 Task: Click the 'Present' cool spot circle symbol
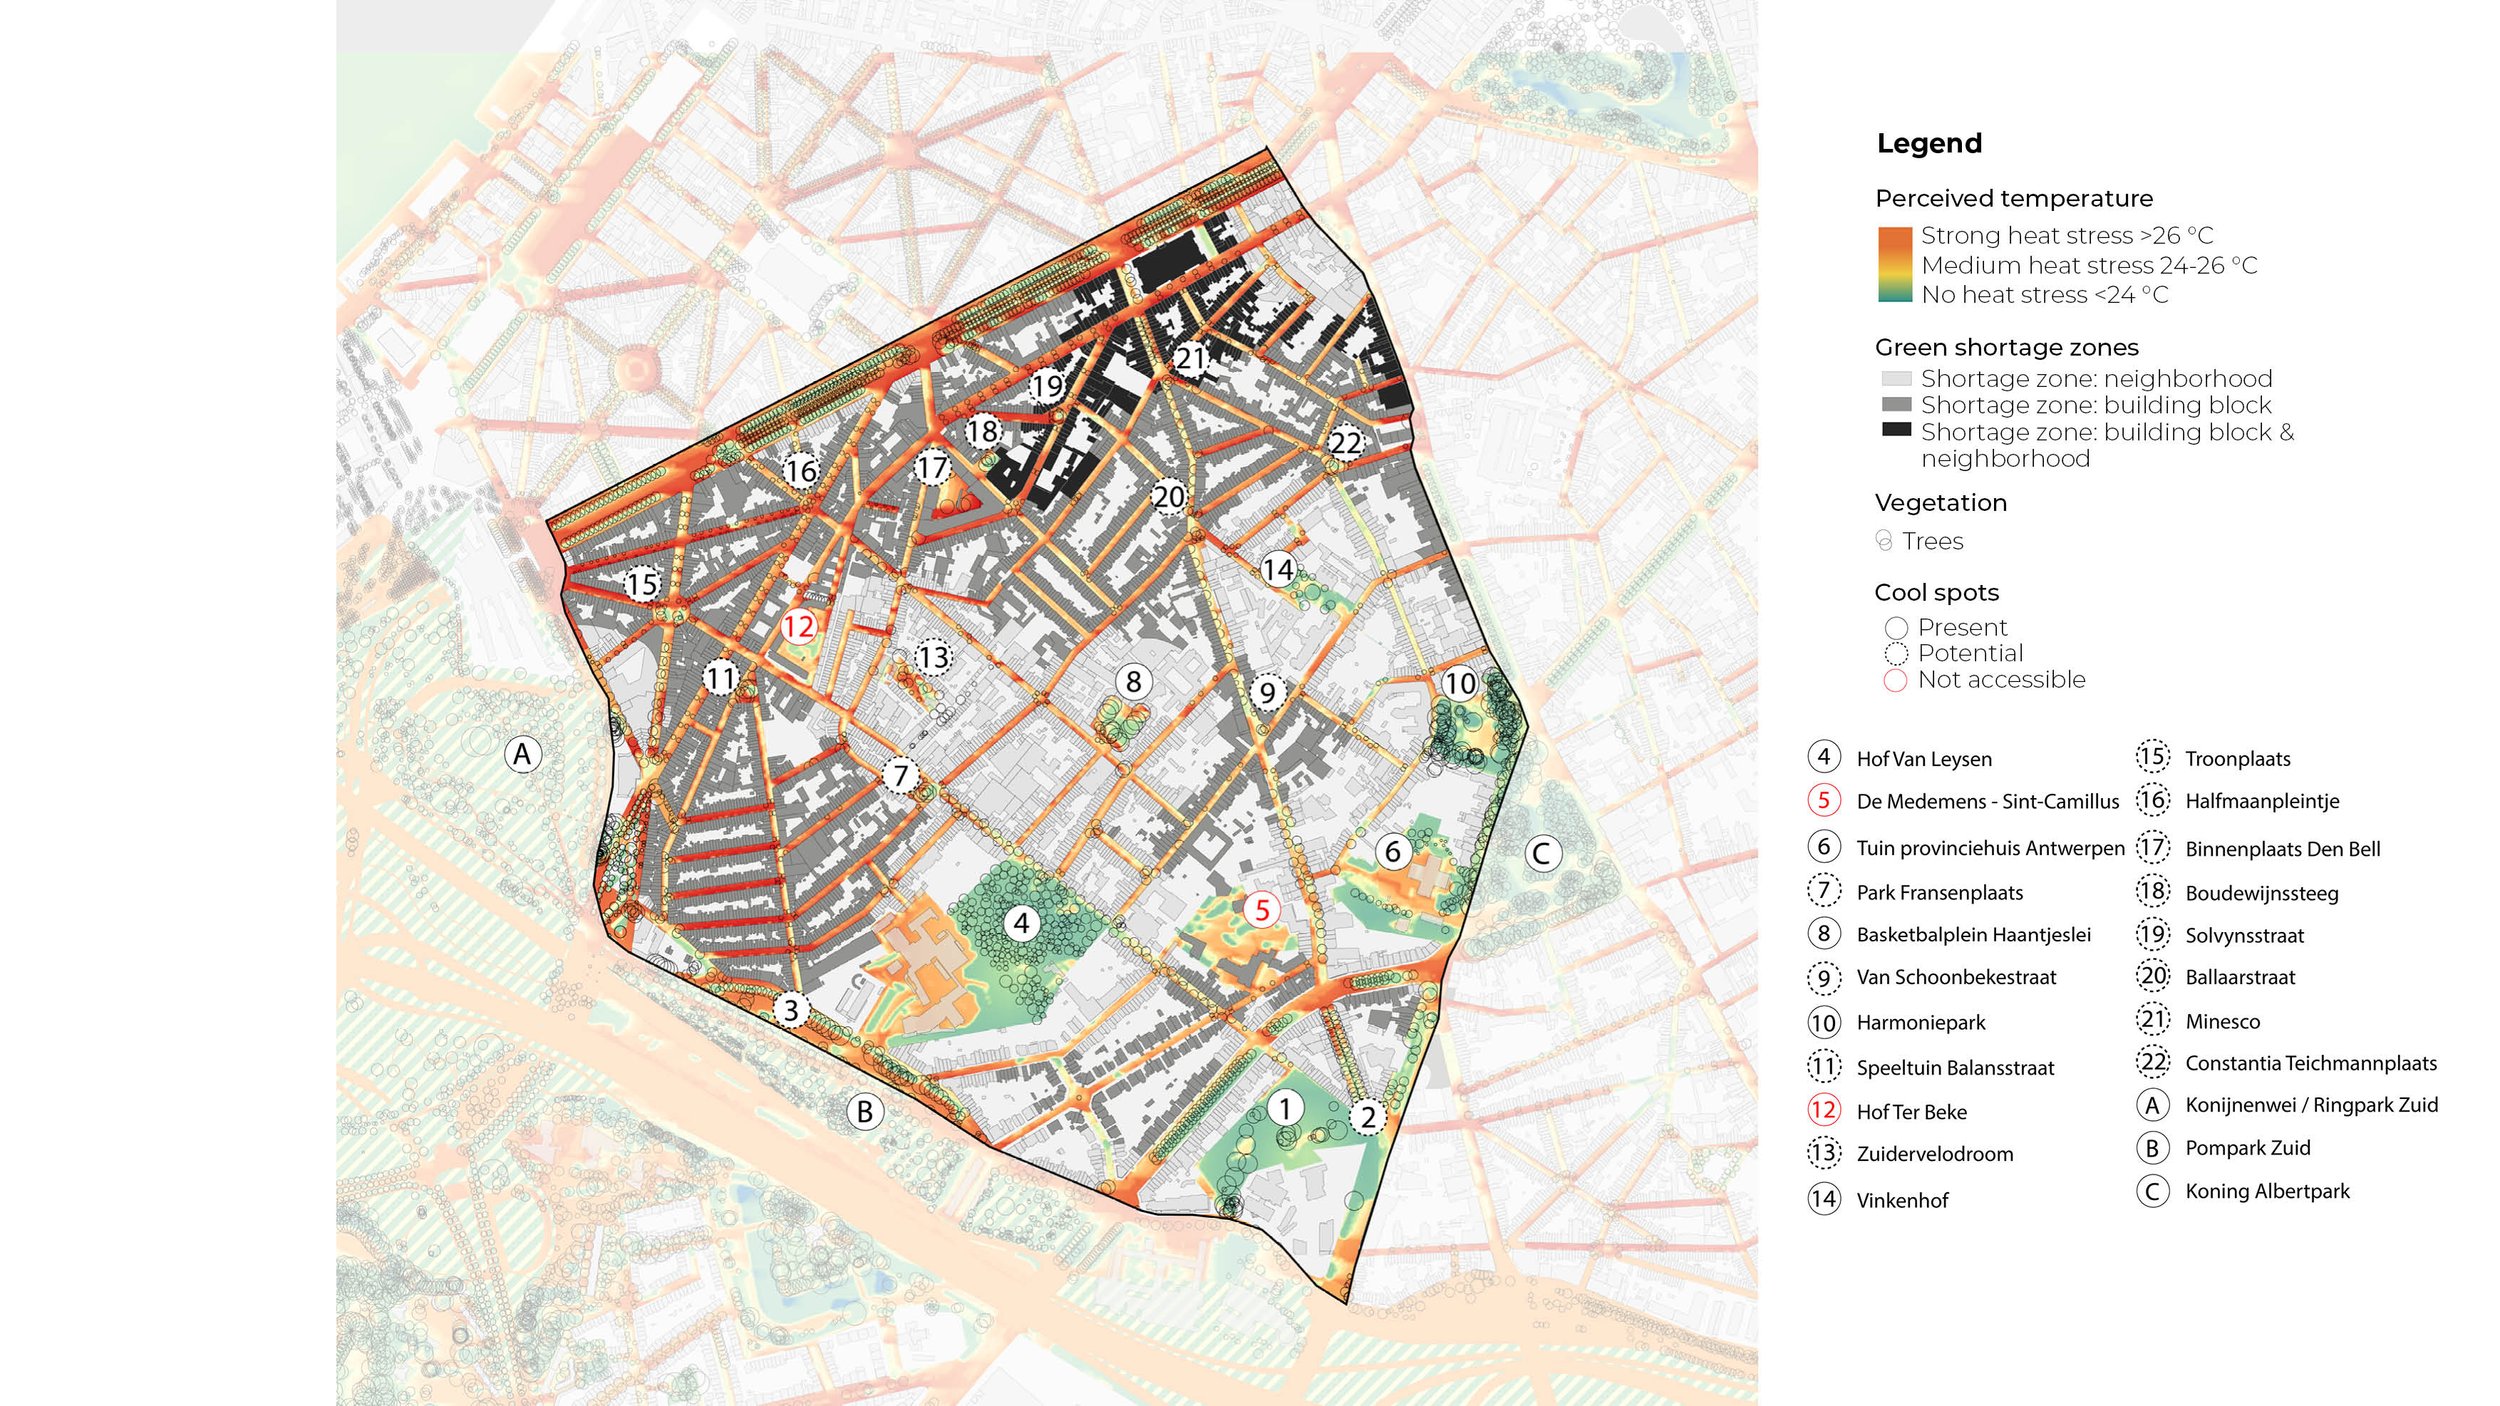tap(1896, 628)
